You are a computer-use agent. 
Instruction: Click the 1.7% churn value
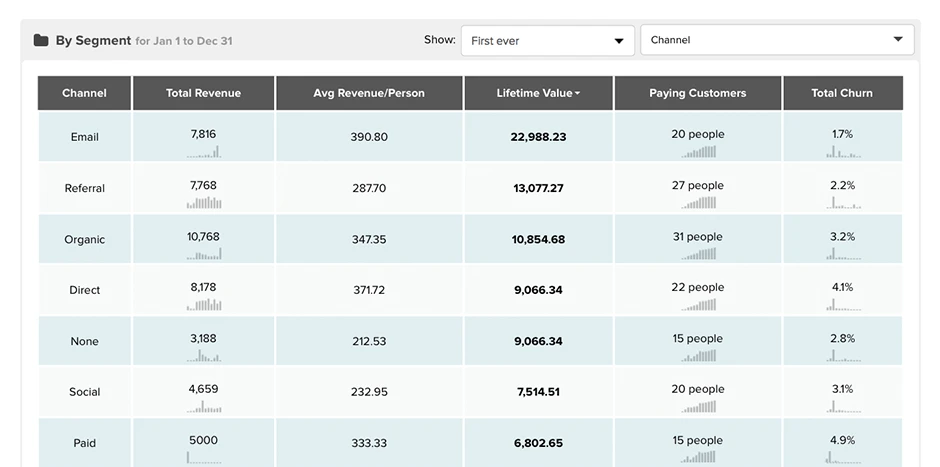tap(842, 134)
